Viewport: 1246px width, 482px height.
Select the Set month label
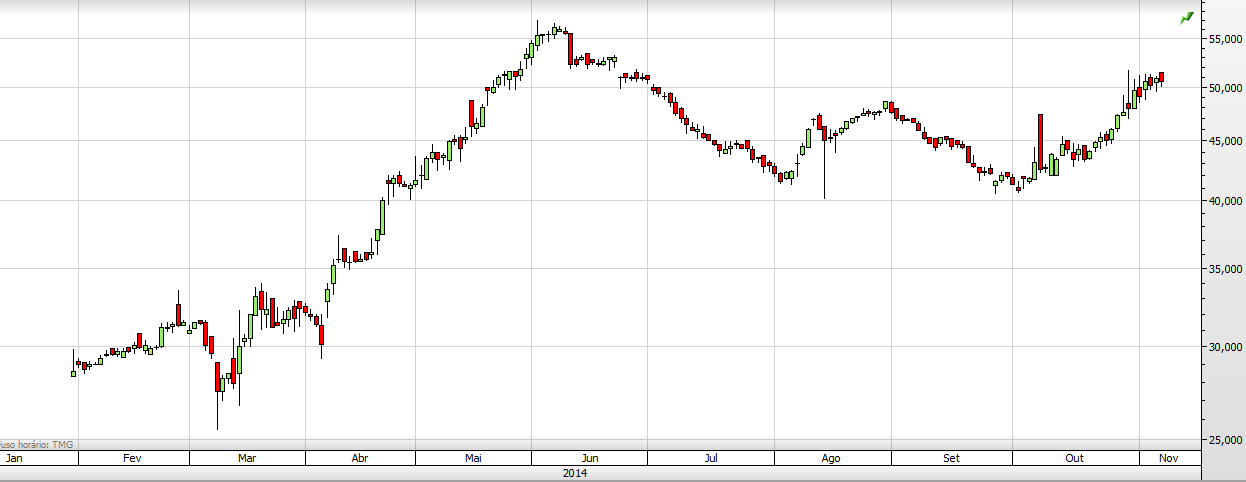[x=951, y=458]
